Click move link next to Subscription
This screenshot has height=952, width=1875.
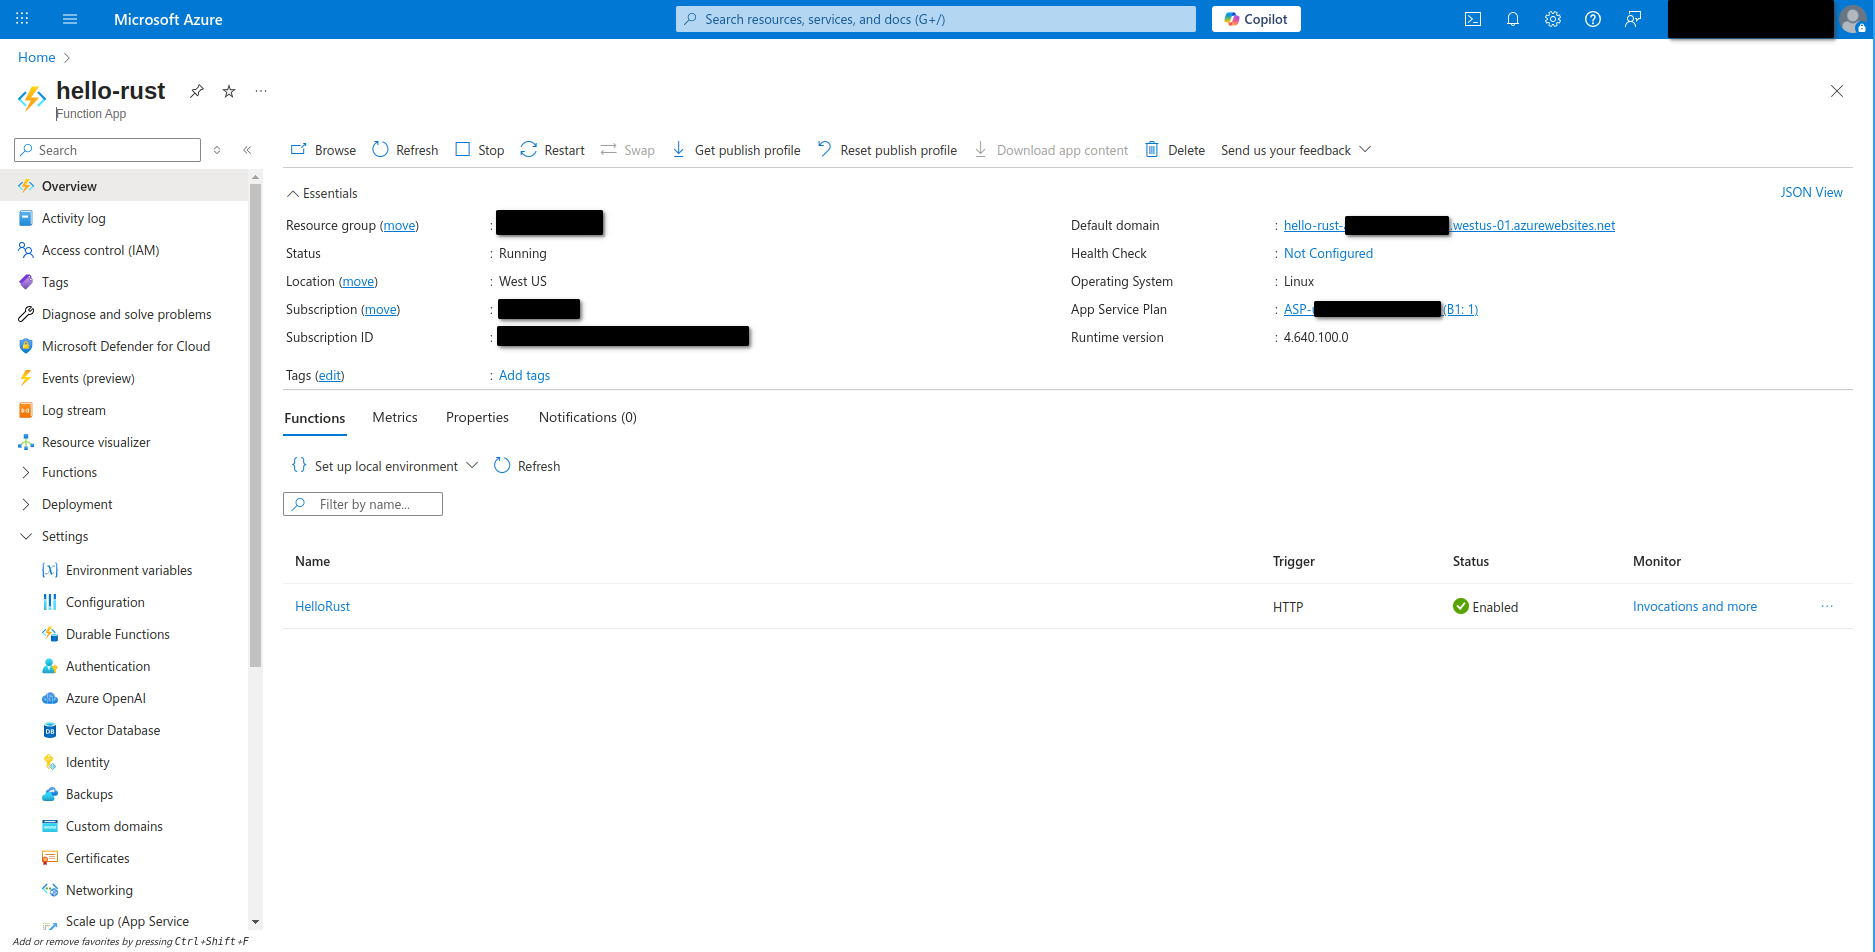pos(380,310)
